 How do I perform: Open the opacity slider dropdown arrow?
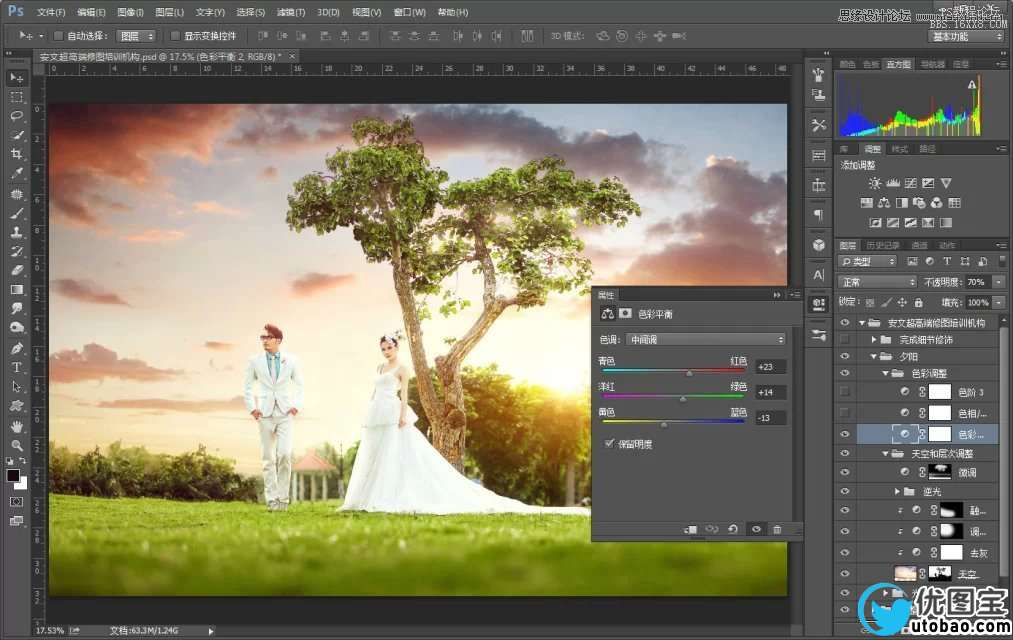coord(999,282)
